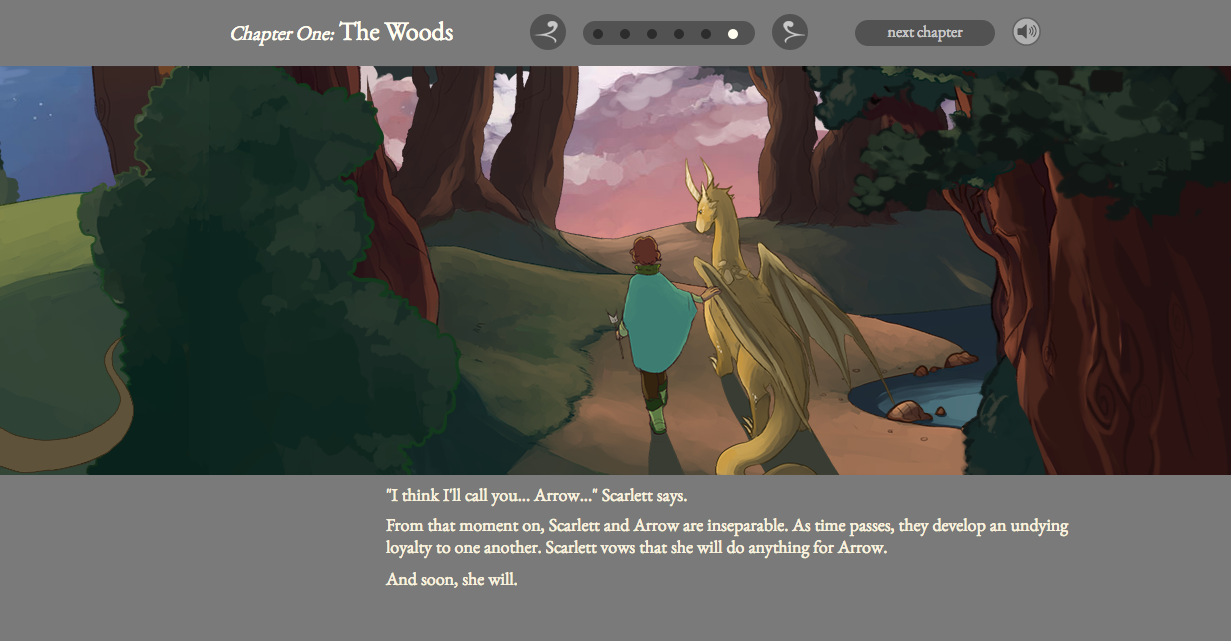Jump to the first page dot

tap(598, 34)
